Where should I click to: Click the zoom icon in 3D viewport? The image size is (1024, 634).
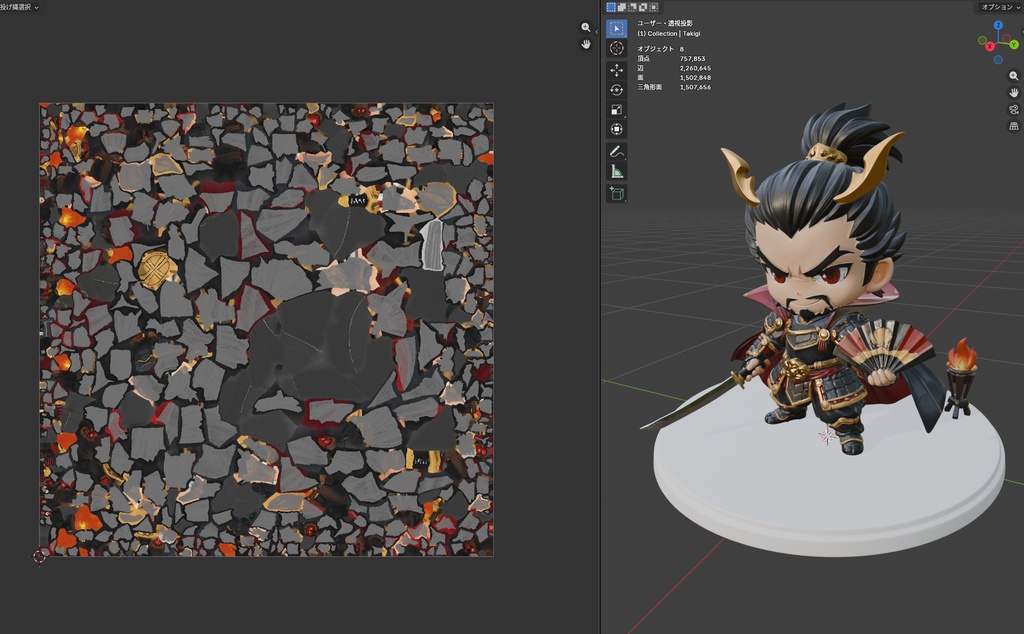click(1014, 76)
